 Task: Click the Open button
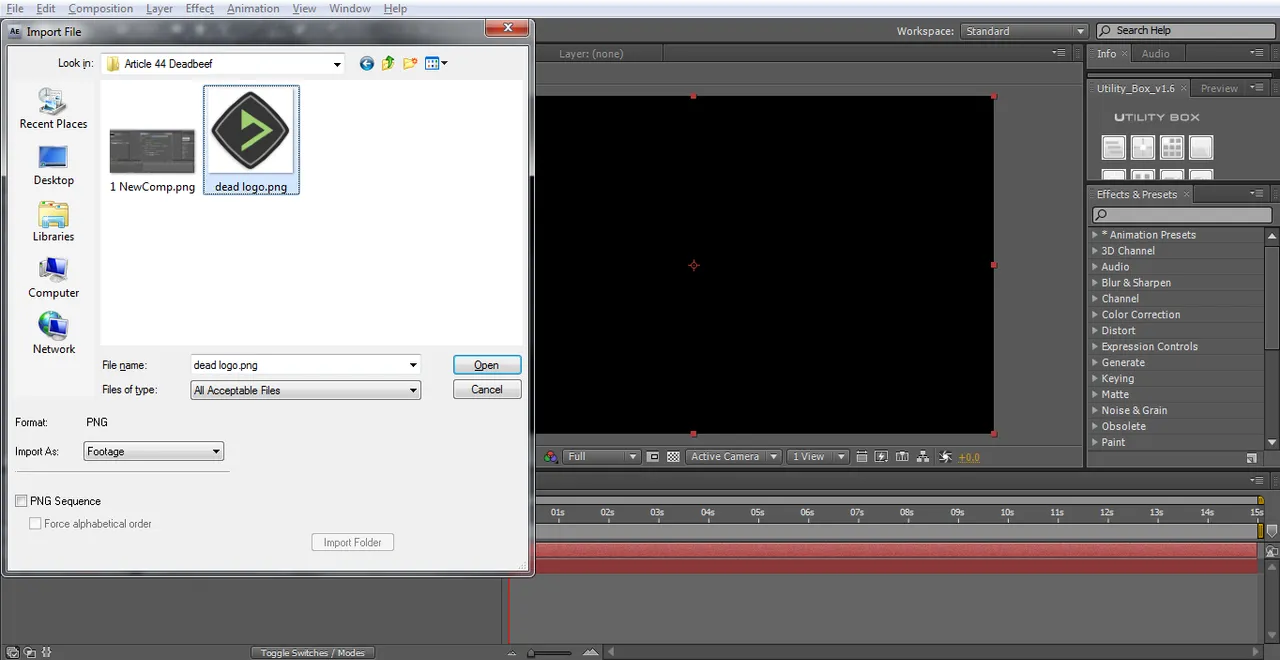click(x=487, y=365)
